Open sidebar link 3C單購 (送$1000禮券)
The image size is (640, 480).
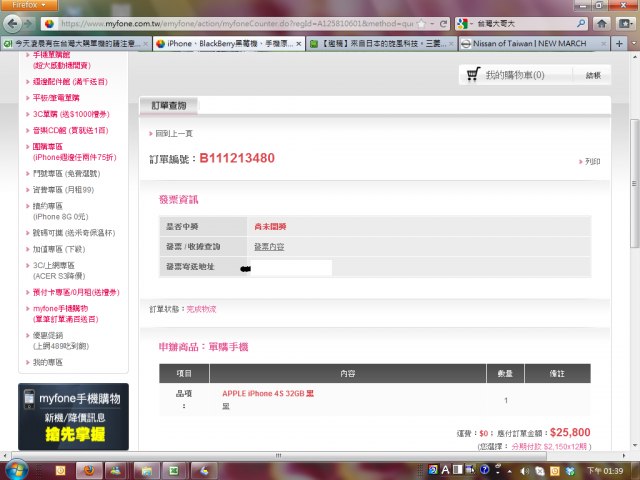pos(71,114)
